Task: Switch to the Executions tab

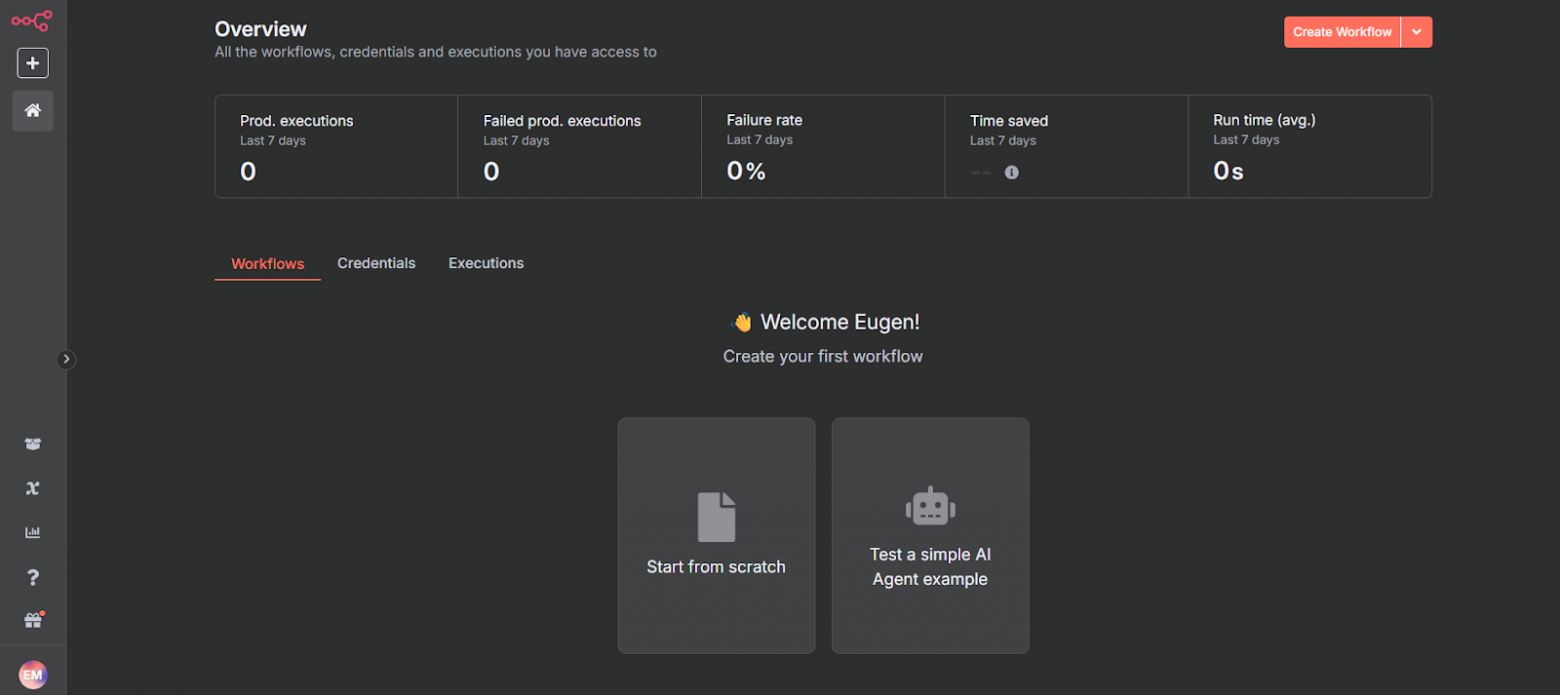Action: pyautogui.click(x=486, y=263)
